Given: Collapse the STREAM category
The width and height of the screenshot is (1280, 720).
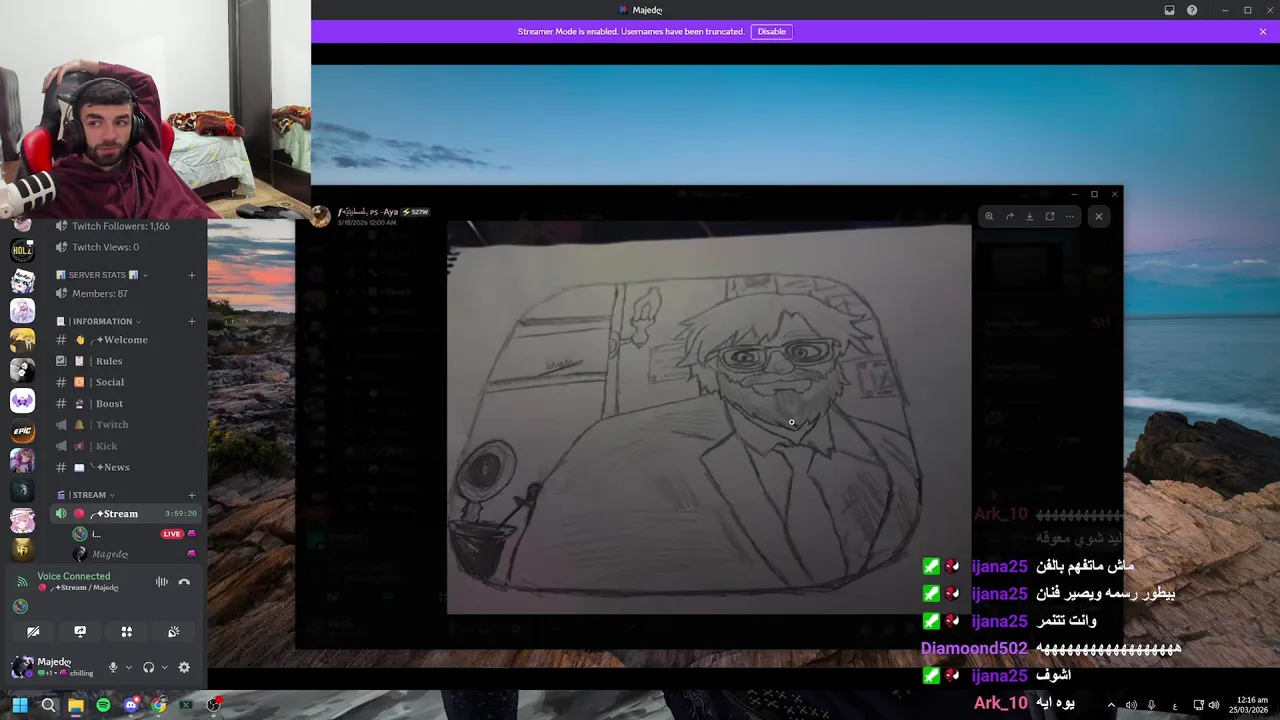Looking at the screenshot, I should [89, 495].
